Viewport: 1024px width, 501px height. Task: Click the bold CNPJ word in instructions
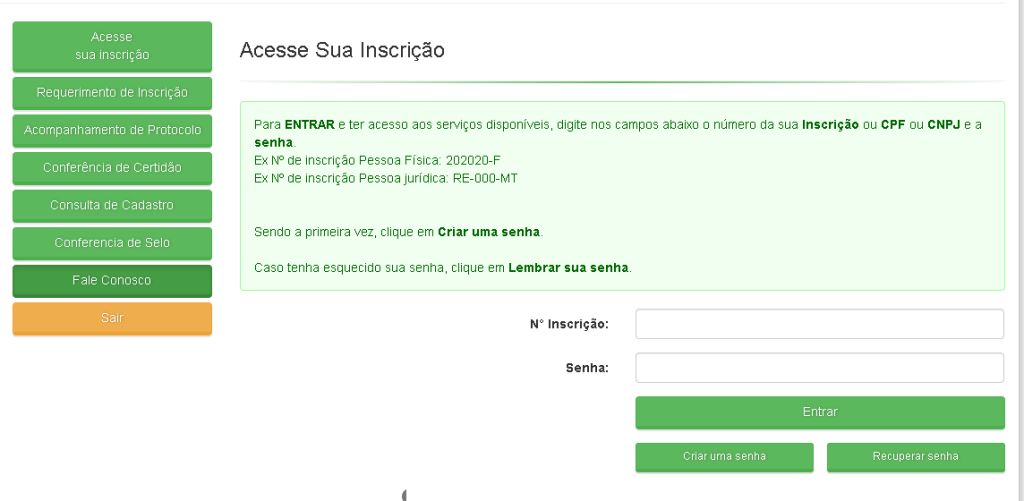(943, 124)
